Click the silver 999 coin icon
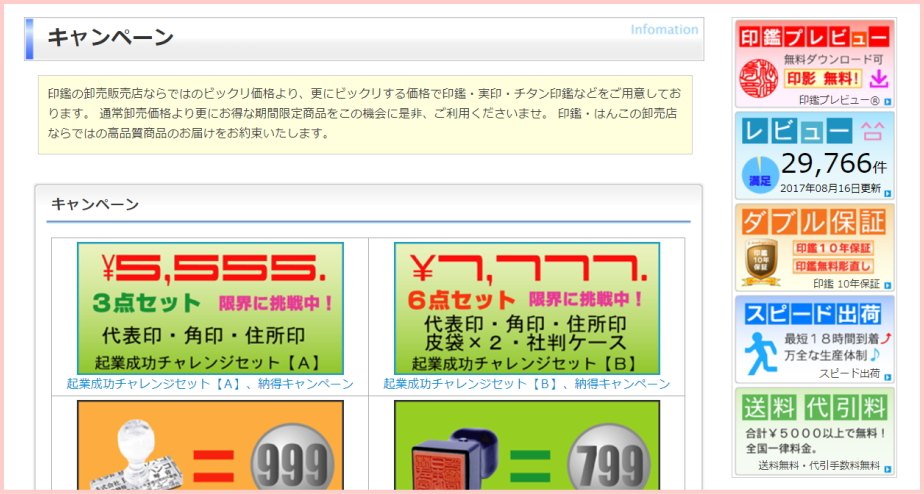This screenshot has height=494, width=924. tap(292, 458)
